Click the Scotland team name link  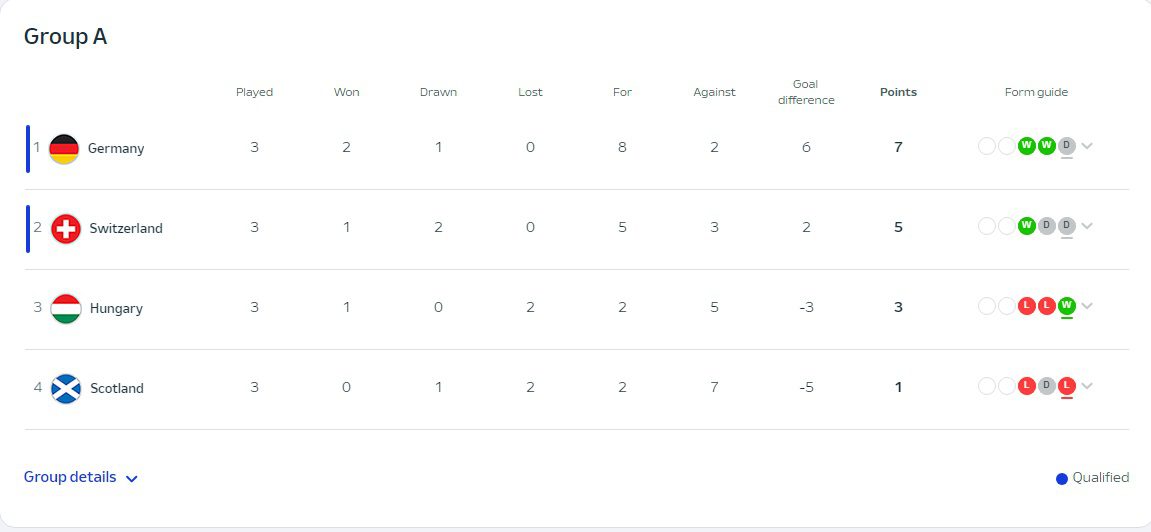(x=117, y=388)
